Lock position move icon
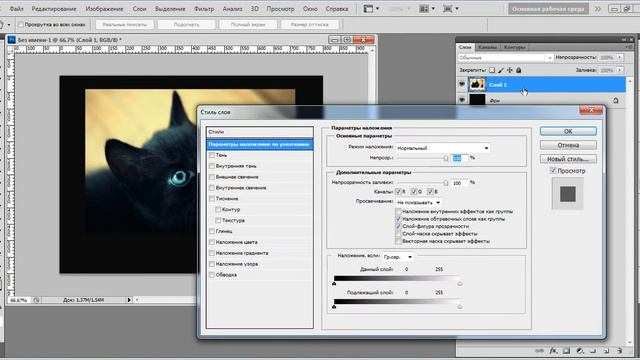The image size is (640, 360). [x=510, y=70]
